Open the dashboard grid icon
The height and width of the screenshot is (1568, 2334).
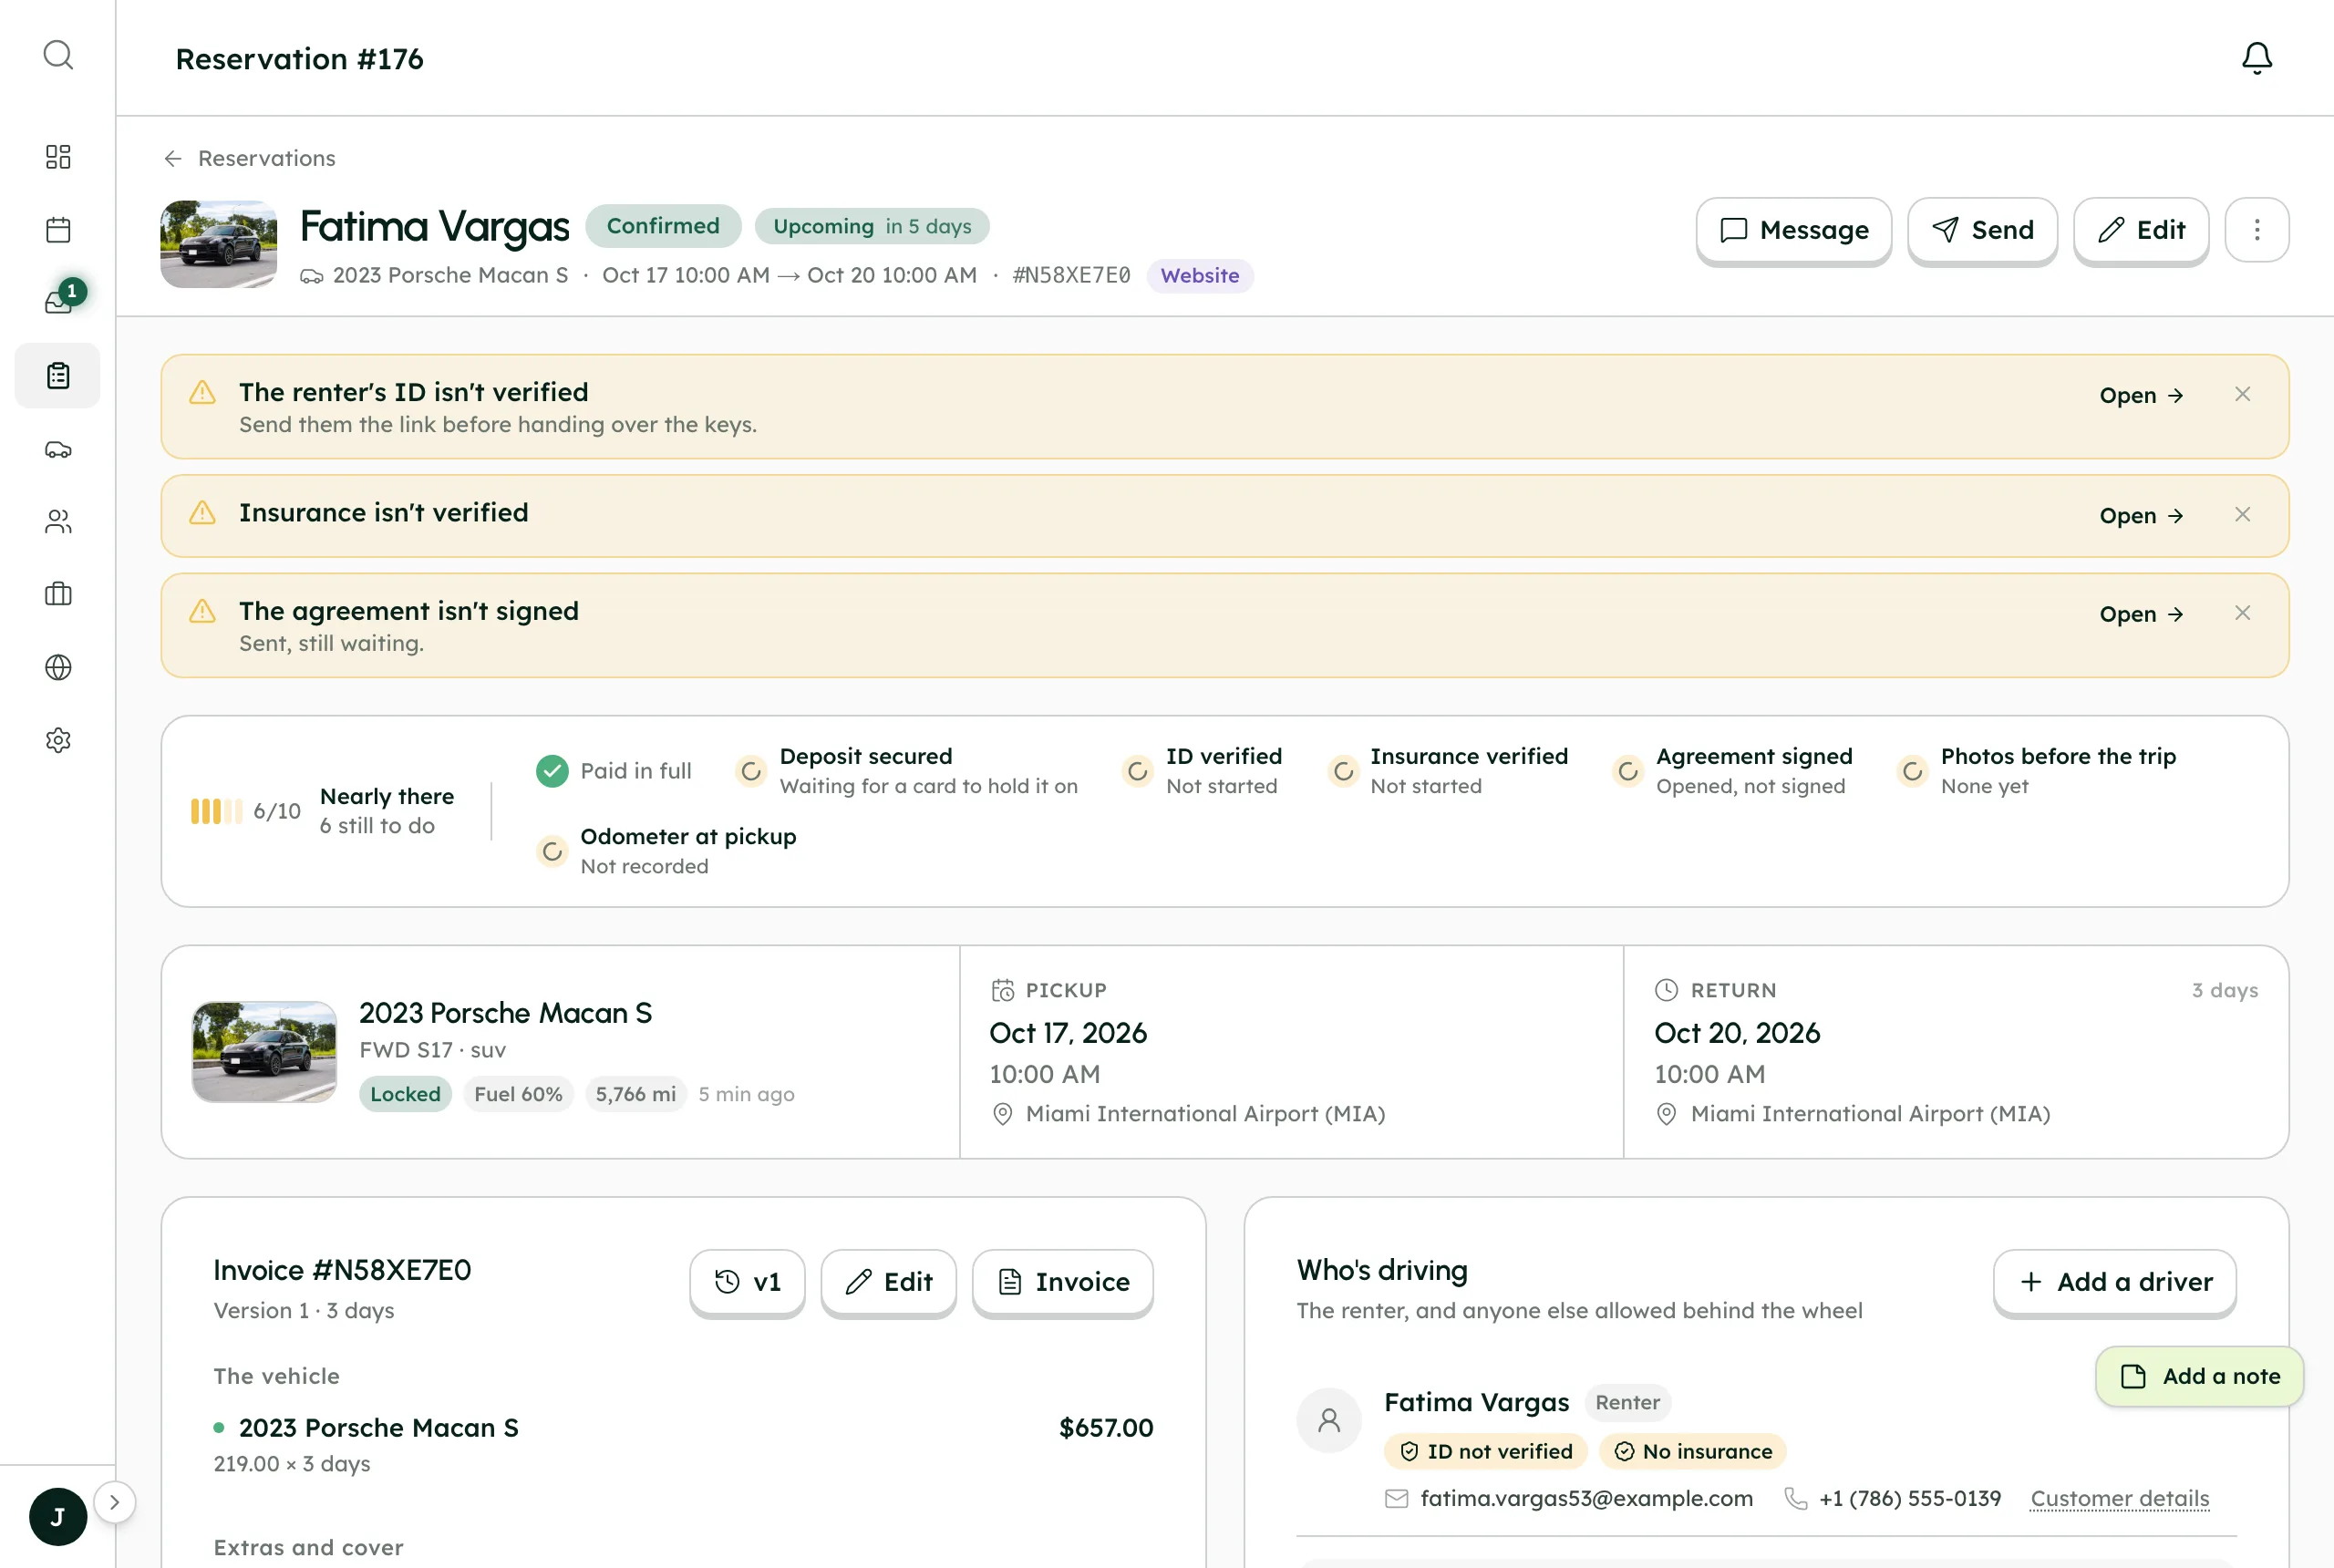pos(58,157)
